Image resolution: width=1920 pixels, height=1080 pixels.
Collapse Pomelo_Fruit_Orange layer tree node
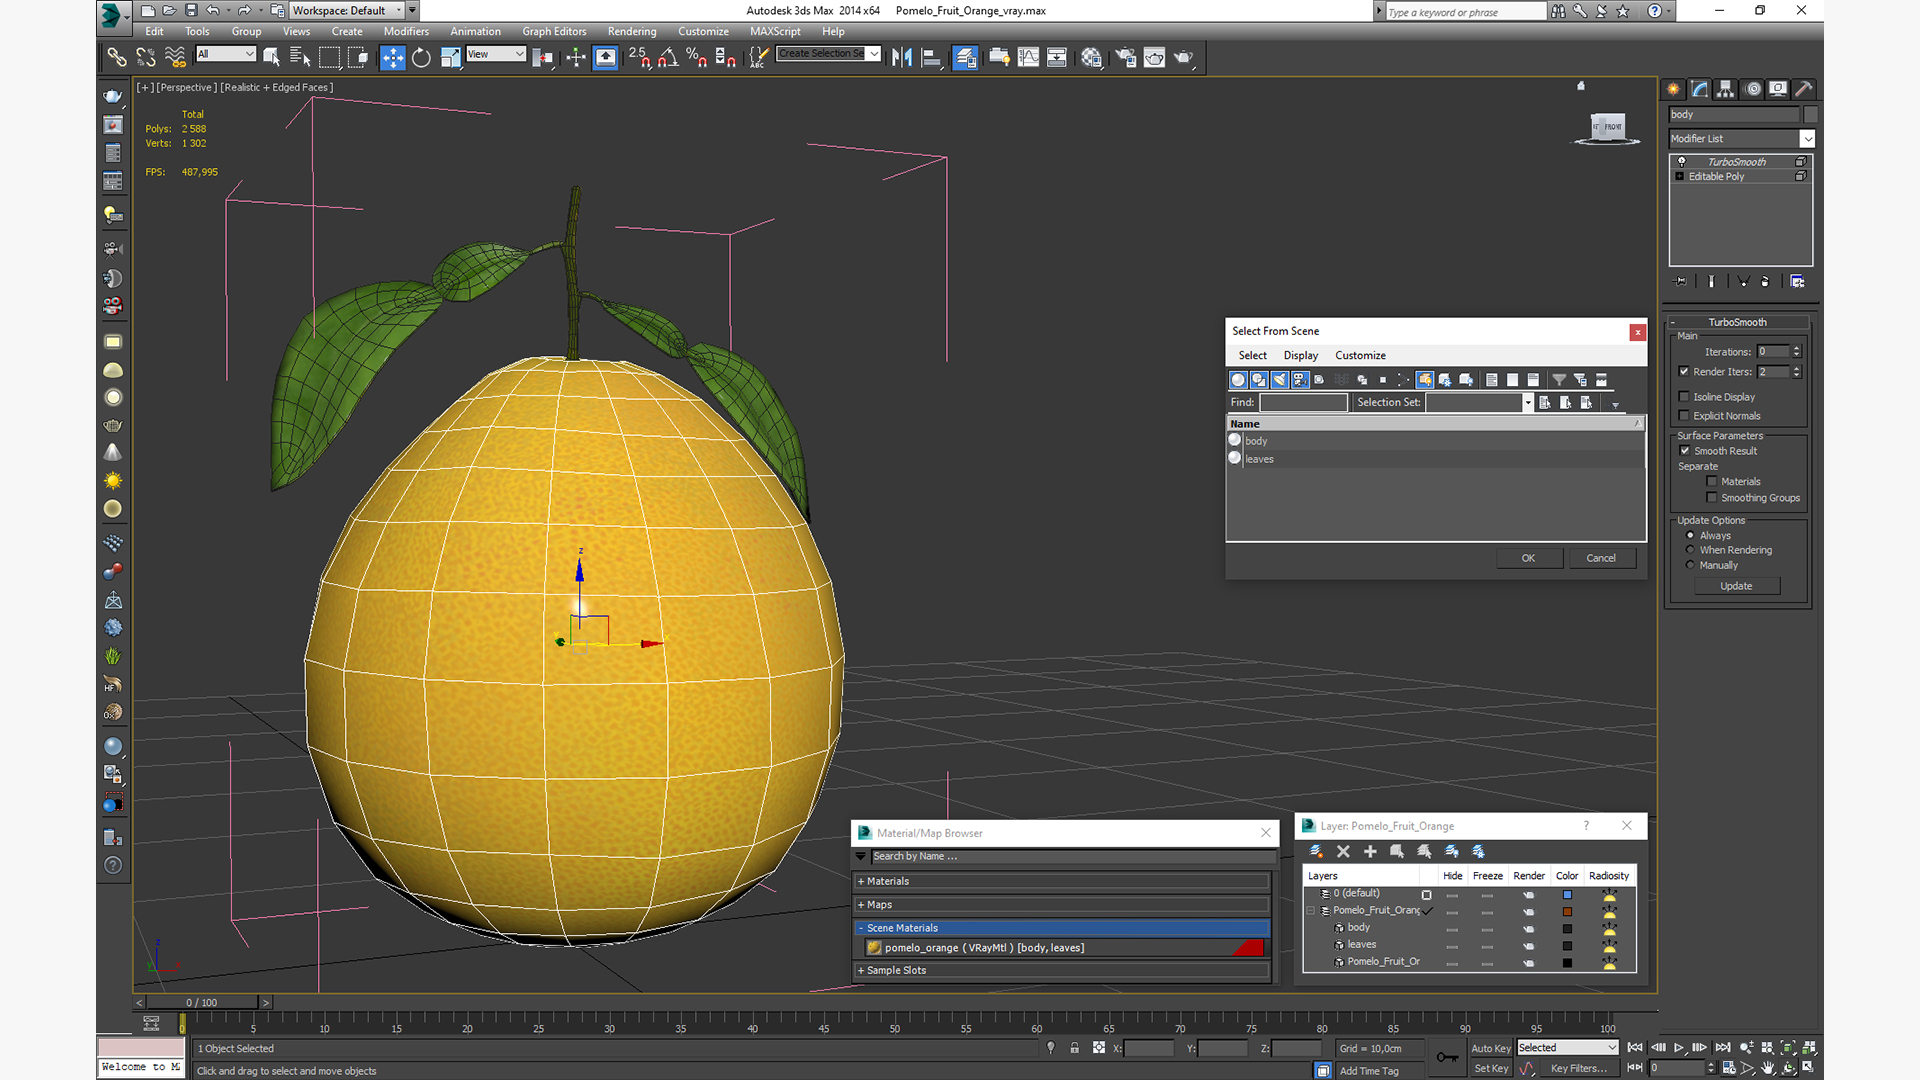pyautogui.click(x=1311, y=911)
